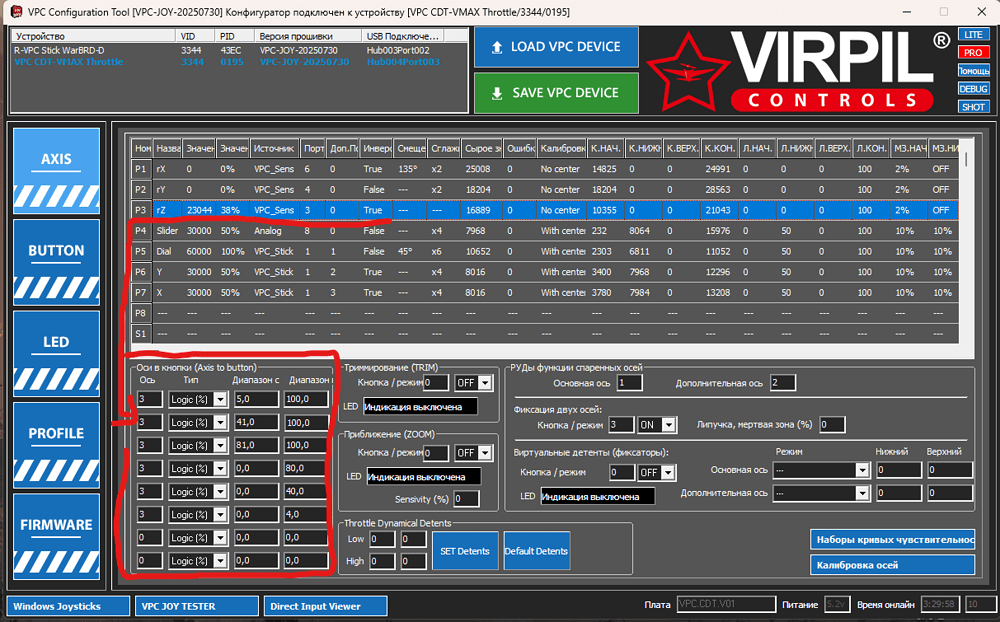Click the Default Detents button
The height and width of the screenshot is (622, 1000).
536,551
